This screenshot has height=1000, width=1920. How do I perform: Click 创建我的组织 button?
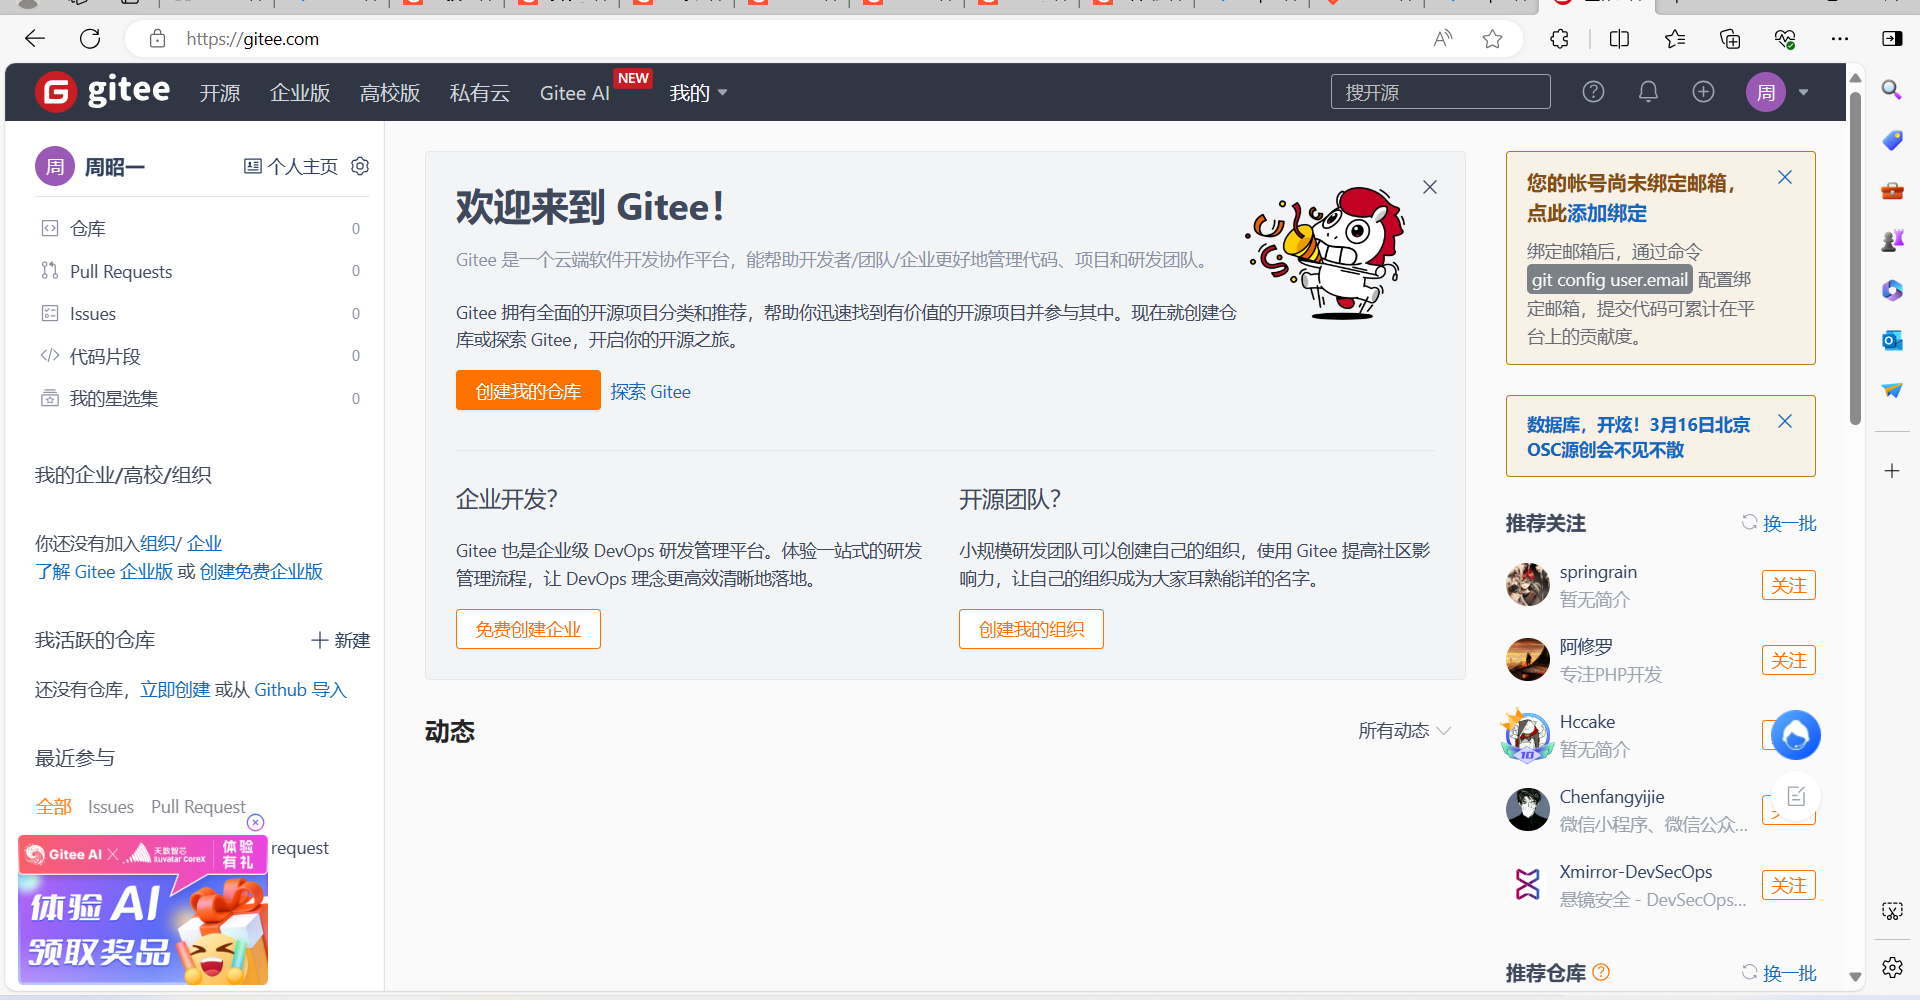[x=1031, y=629]
